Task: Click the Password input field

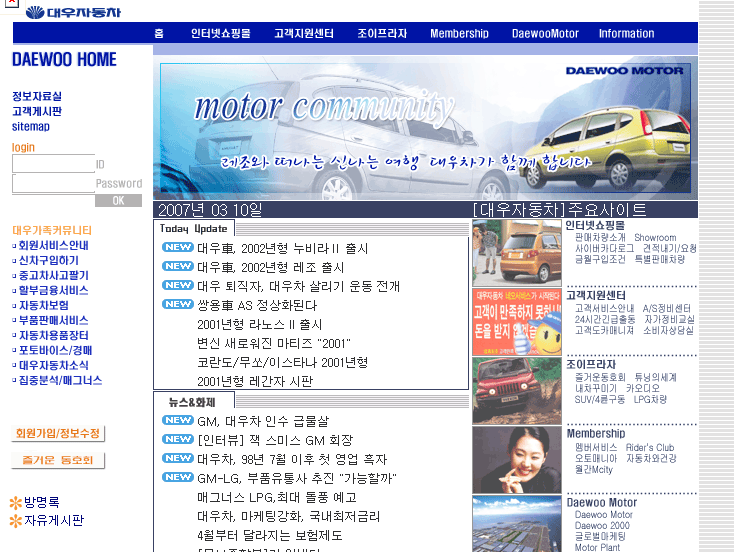Action: point(53,184)
